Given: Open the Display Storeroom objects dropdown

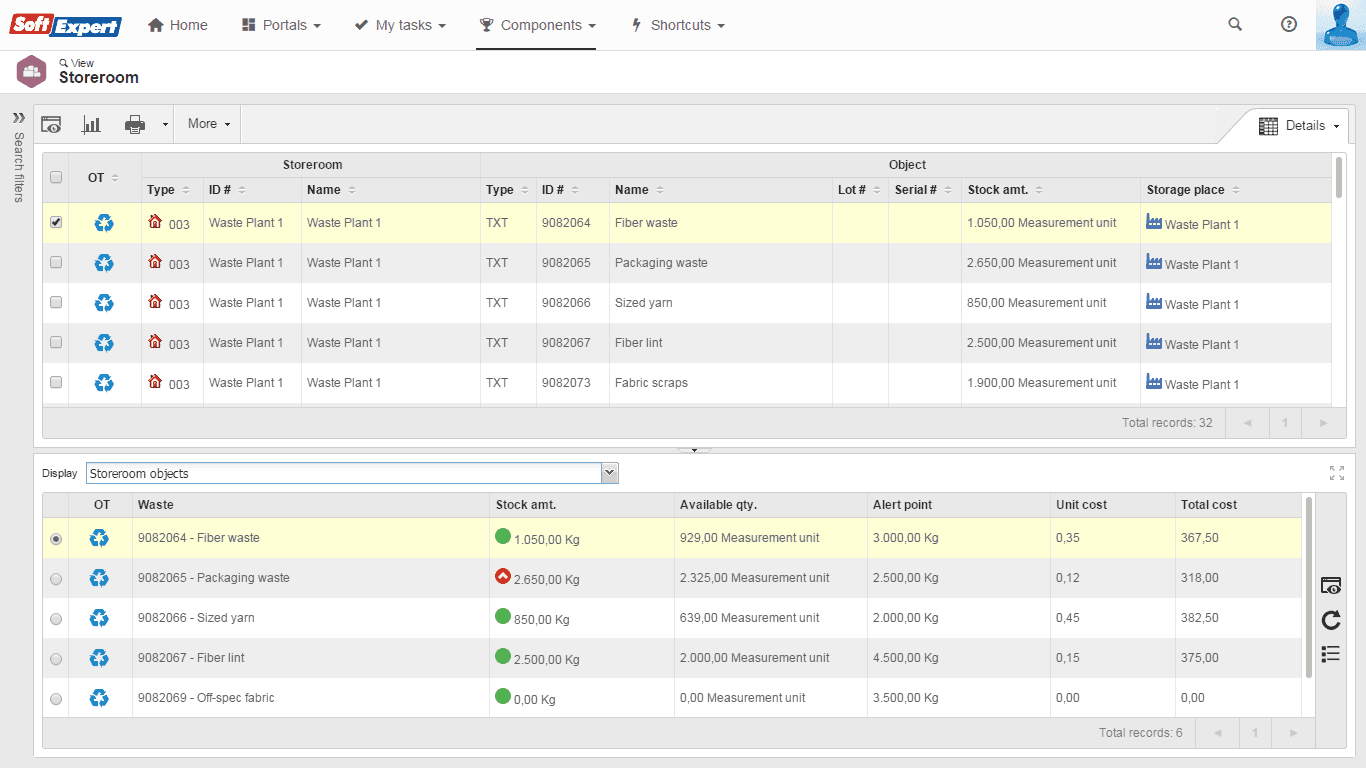Looking at the screenshot, I should (352, 473).
